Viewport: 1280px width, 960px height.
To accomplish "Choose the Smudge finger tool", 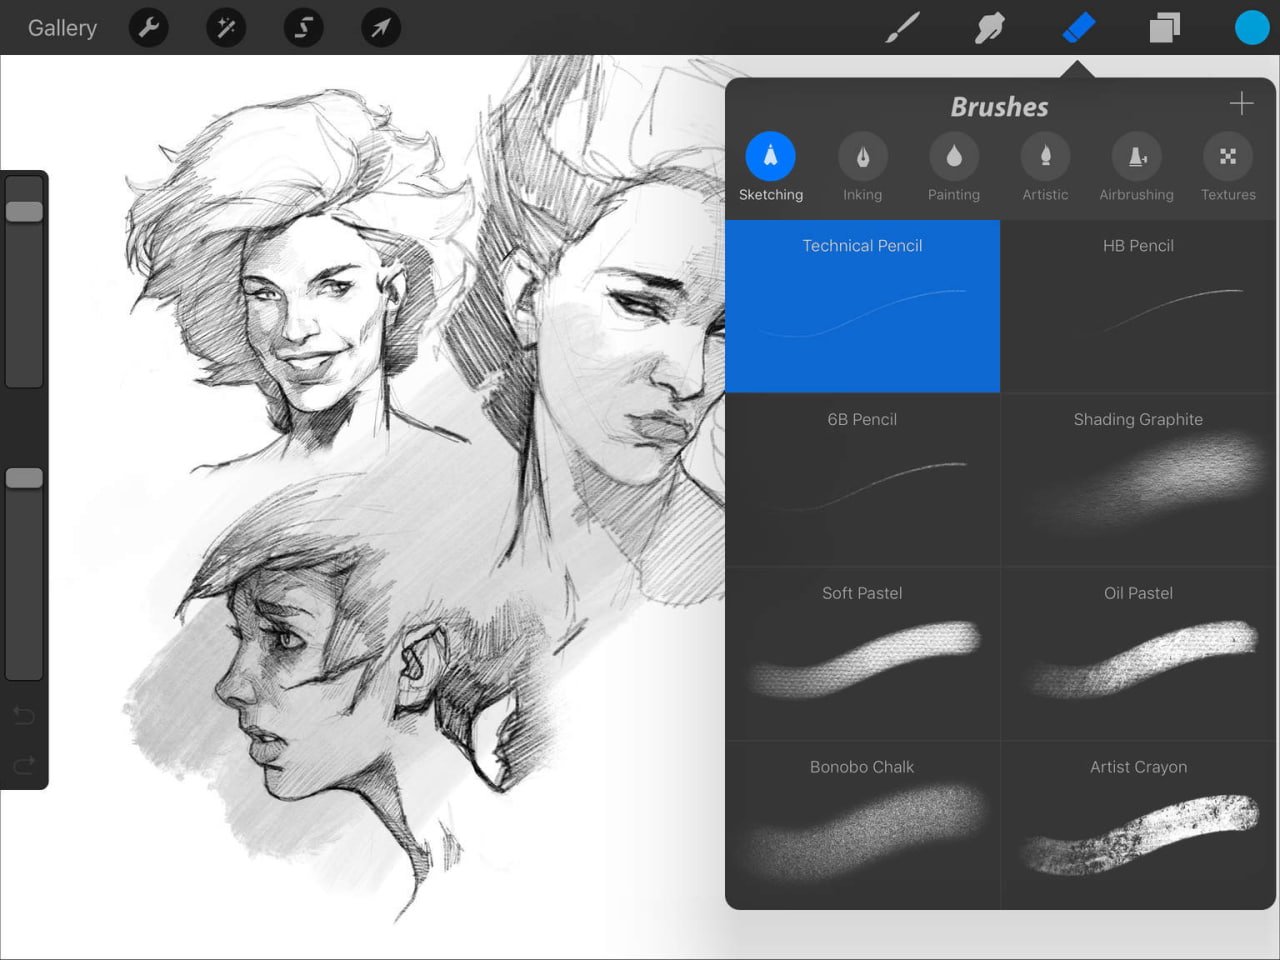I will 989,27.
